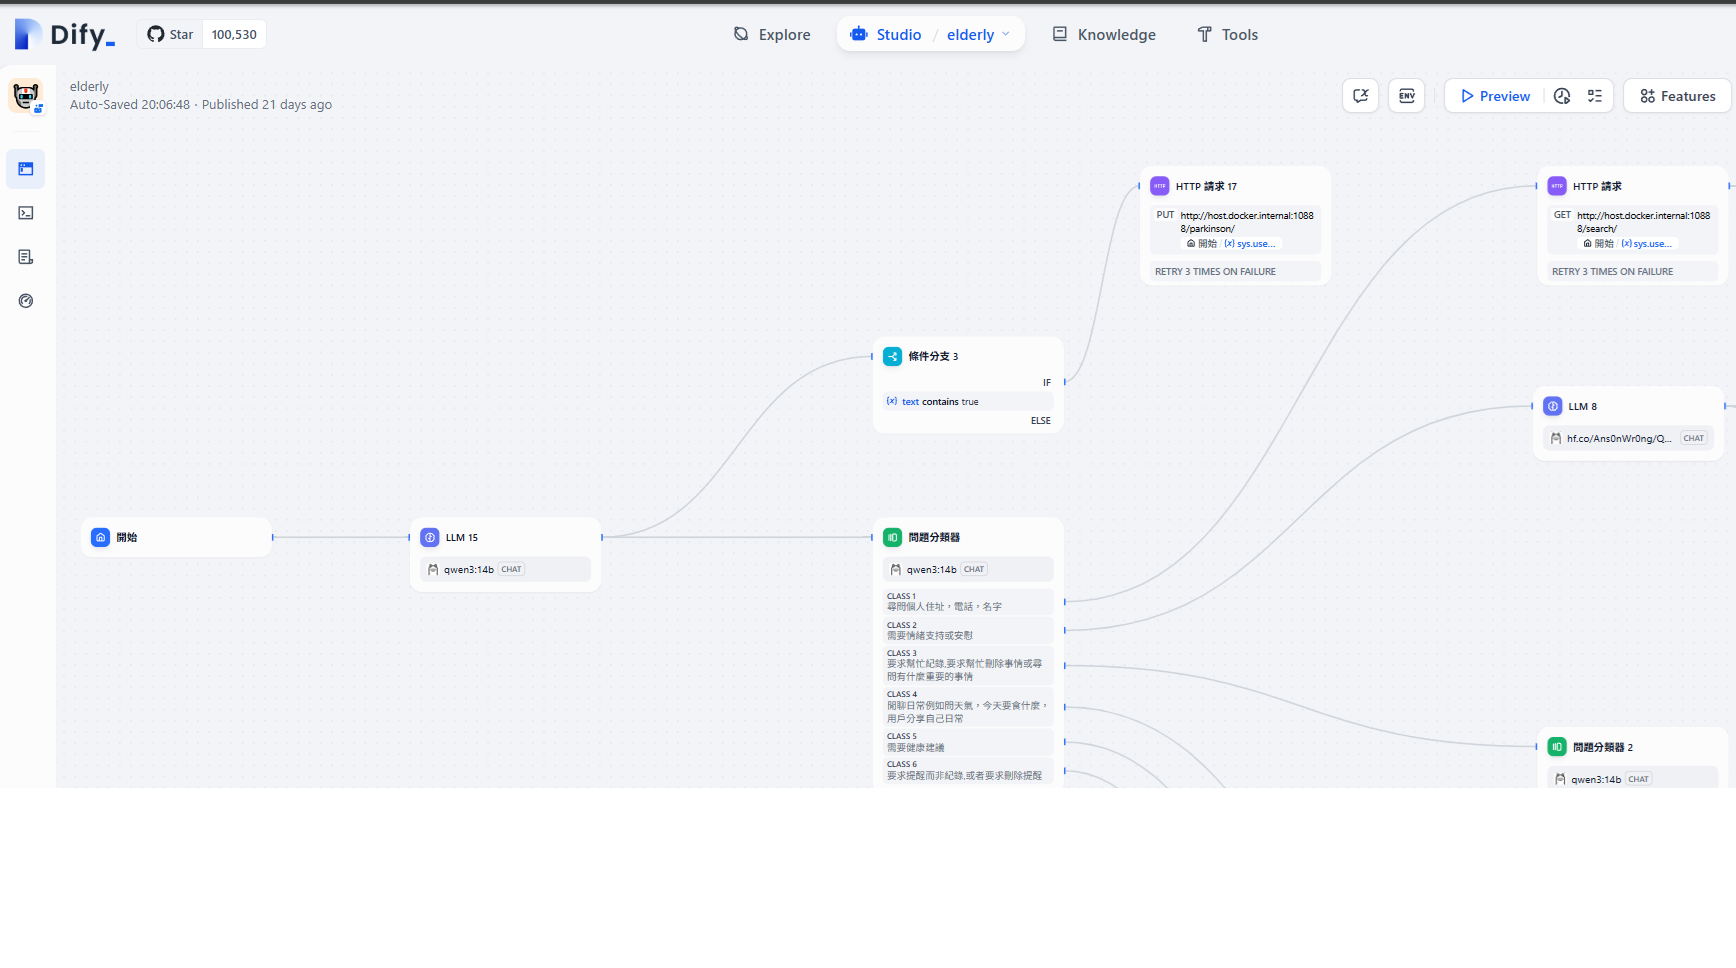Select the 條件分支 3 condition node
Screen dimensions: 1736x968
pyautogui.click(x=967, y=357)
